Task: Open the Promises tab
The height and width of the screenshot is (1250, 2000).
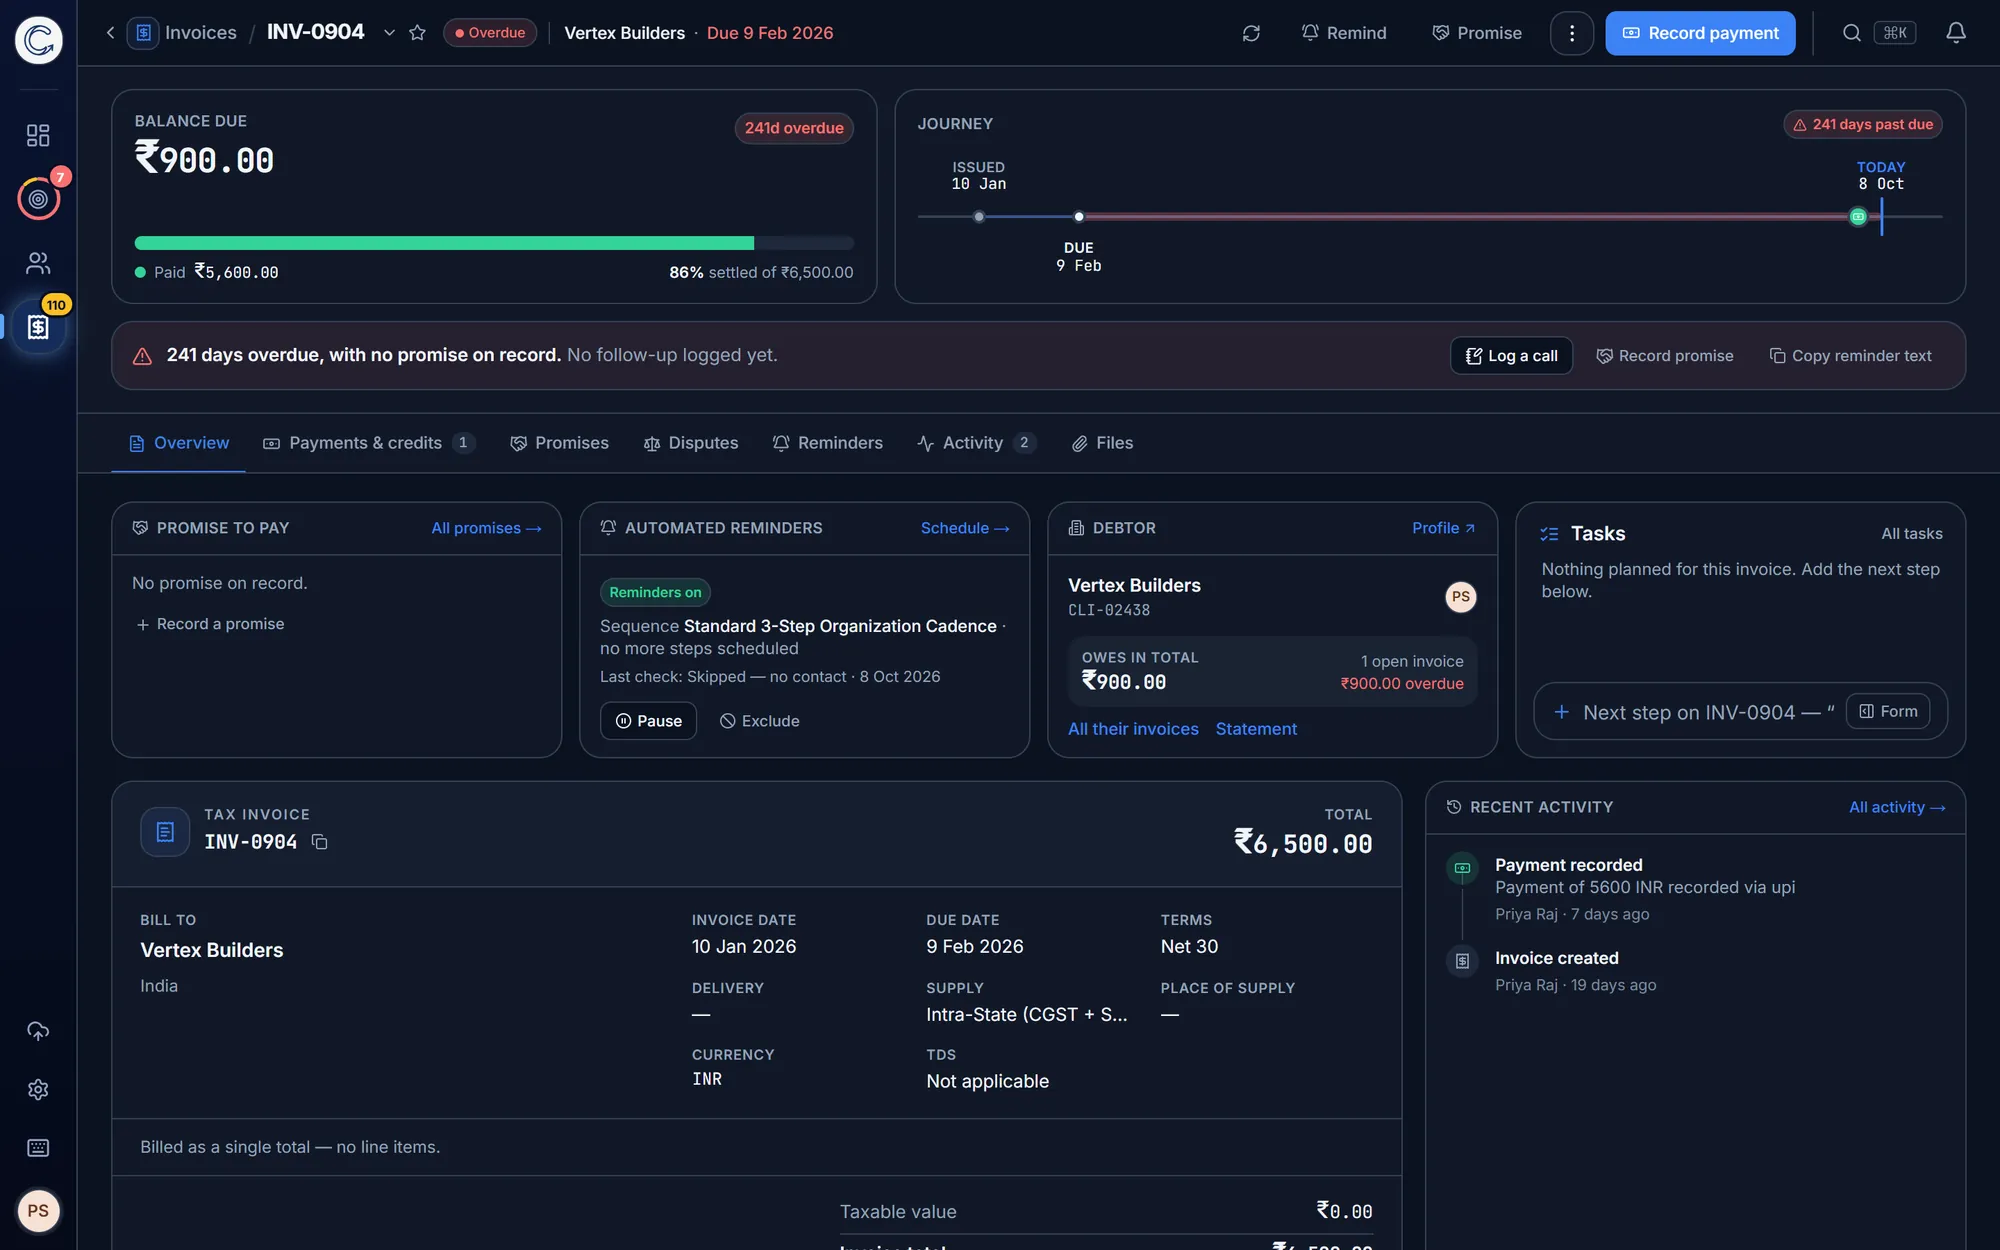Action: tap(559, 443)
